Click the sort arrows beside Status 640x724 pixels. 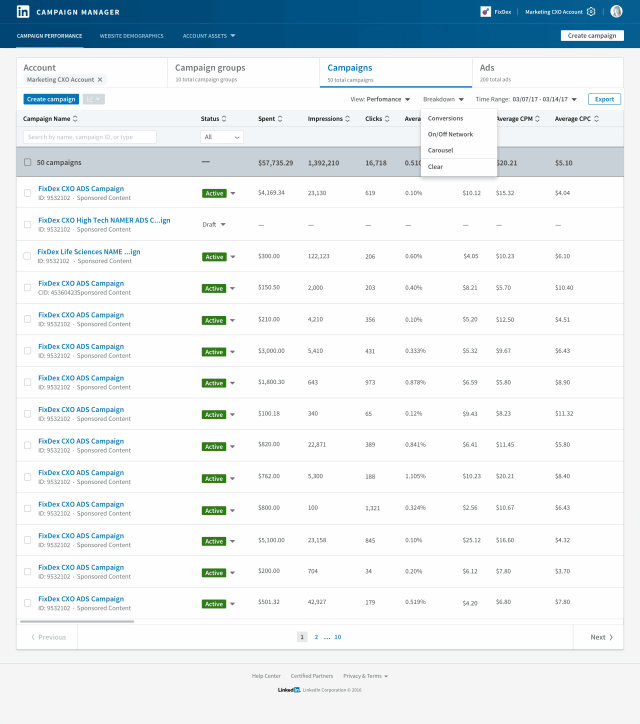224,119
